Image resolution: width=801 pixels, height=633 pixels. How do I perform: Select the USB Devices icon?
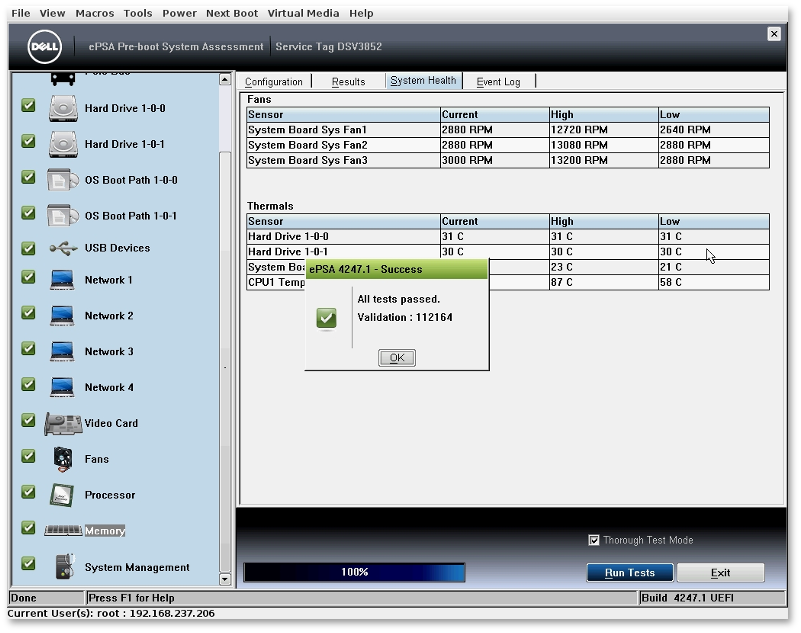pyautogui.click(x=63, y=248)
